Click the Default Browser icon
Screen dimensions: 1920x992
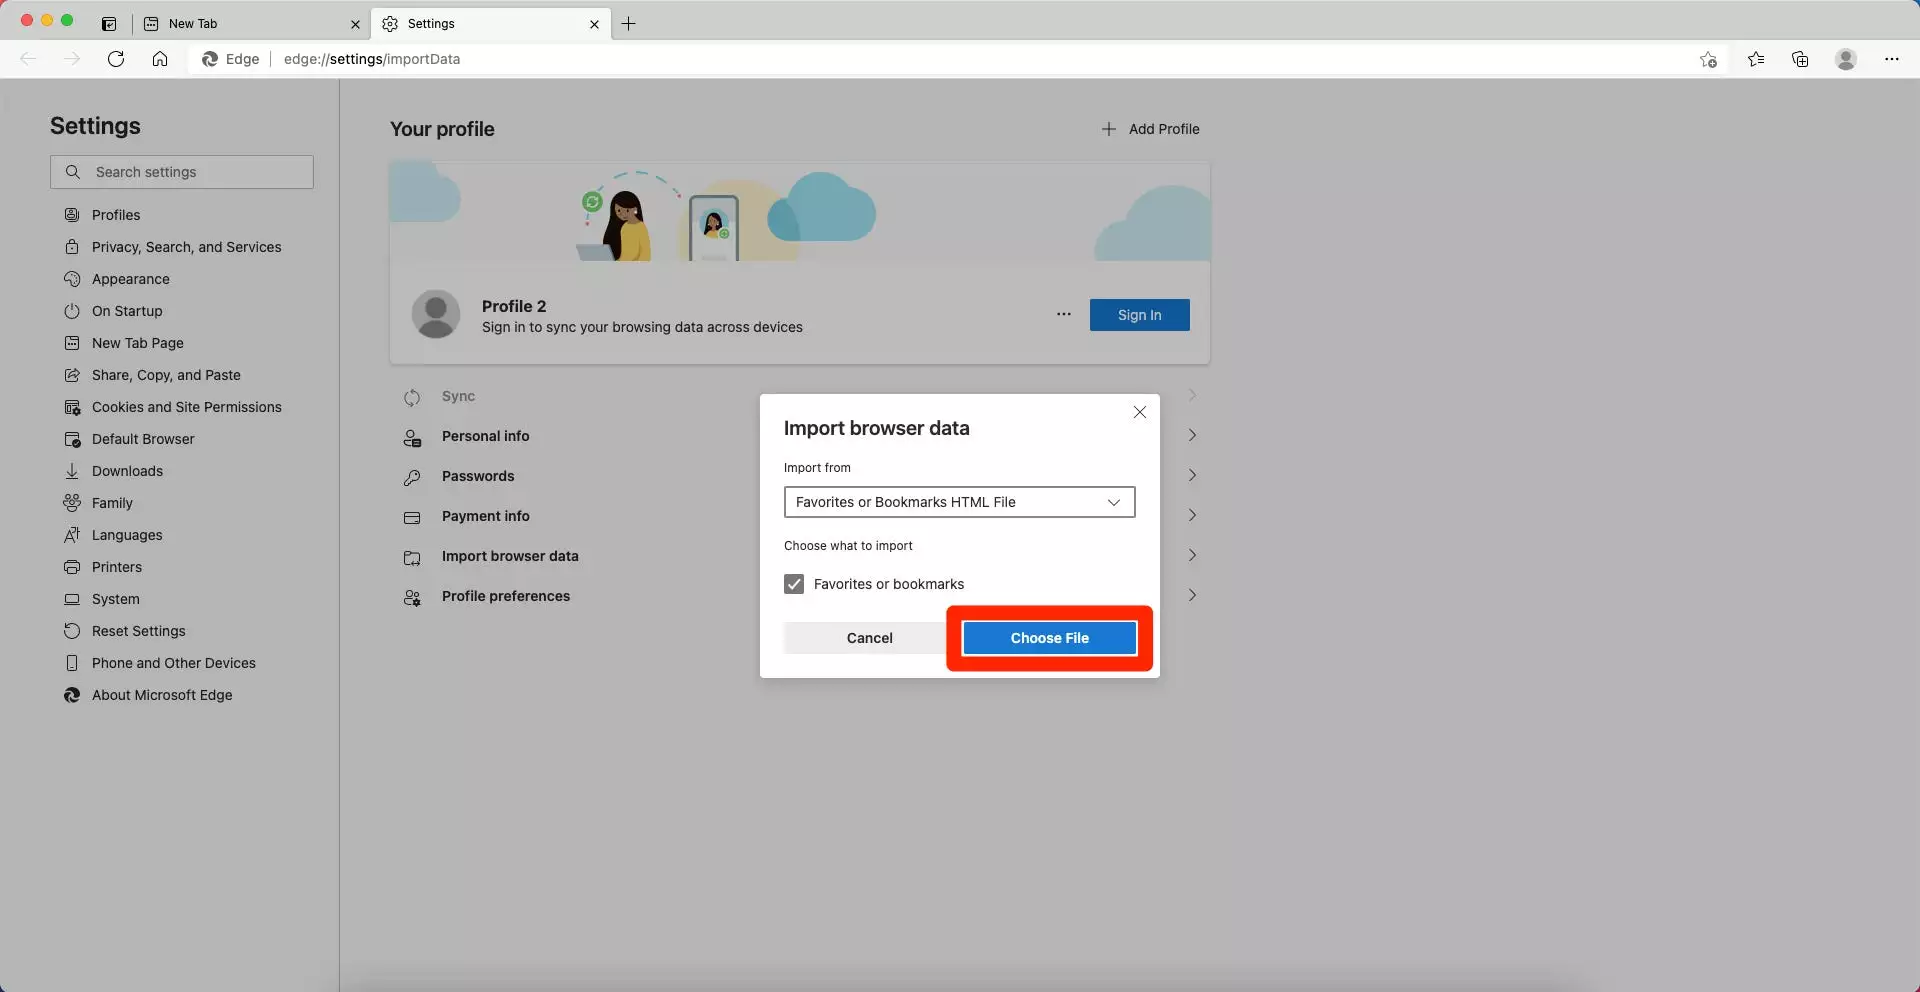(72, 439)
